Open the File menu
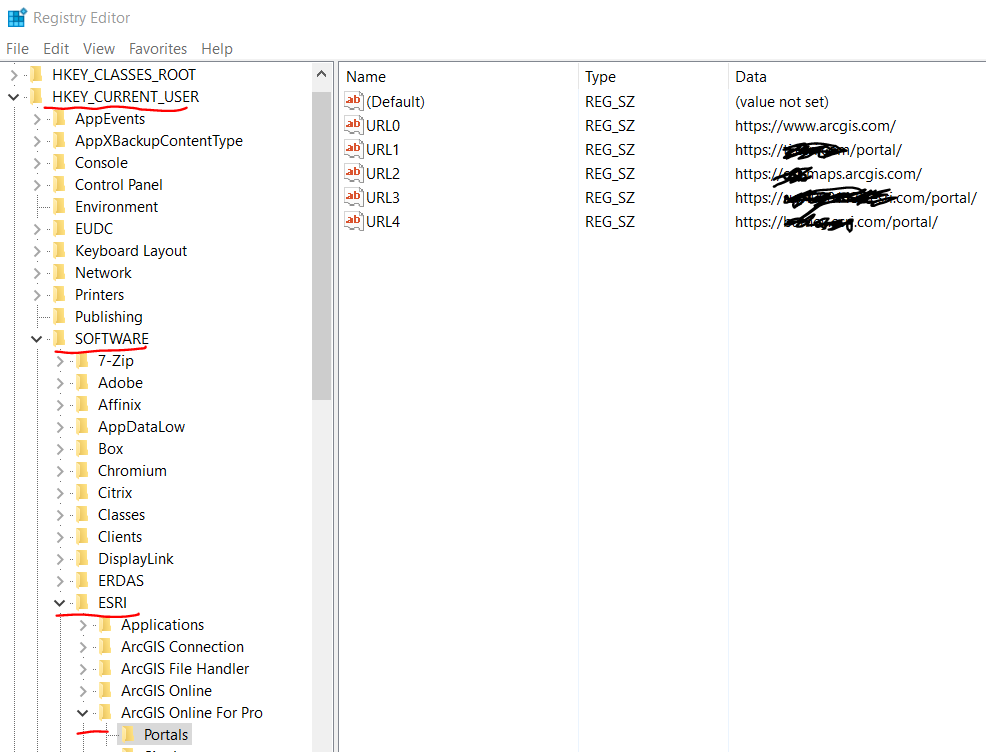Screen dimensions: 986x752 pyautogui.click(x=18, y=48)
